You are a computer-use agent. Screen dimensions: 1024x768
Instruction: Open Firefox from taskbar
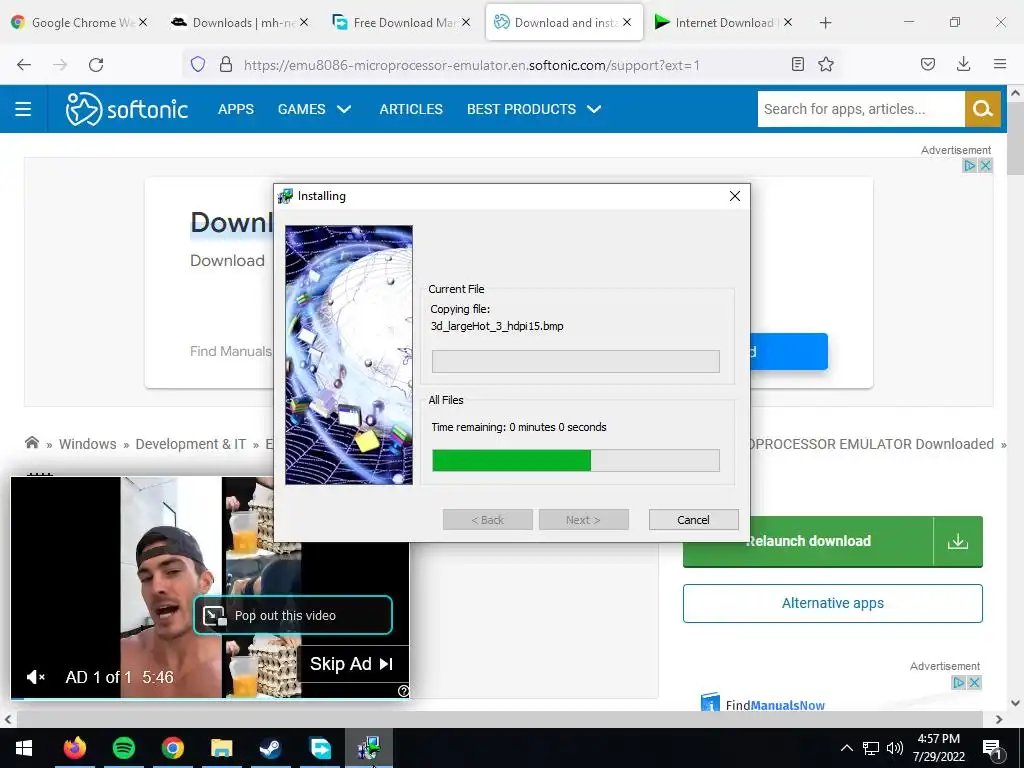pos(74,748)
